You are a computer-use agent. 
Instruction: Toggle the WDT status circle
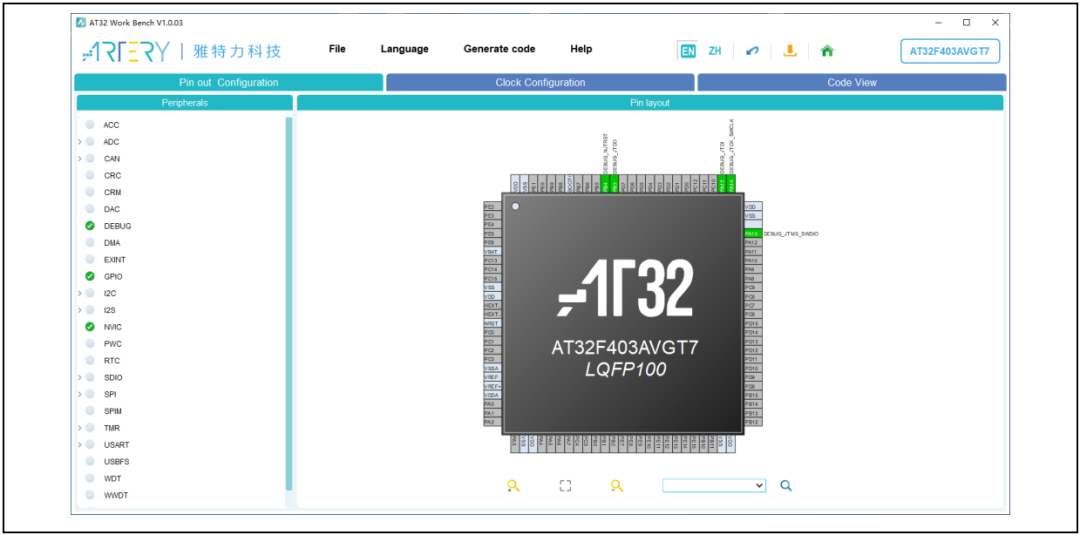tap(90, 478)
